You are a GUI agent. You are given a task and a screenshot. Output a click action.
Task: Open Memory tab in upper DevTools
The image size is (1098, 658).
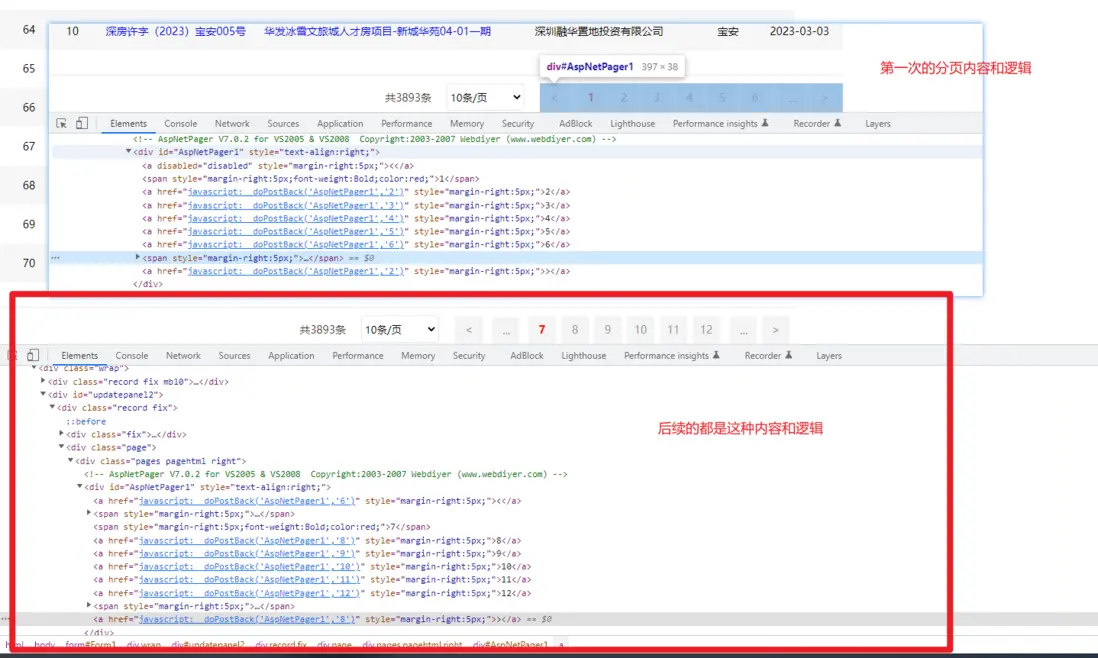466,123
